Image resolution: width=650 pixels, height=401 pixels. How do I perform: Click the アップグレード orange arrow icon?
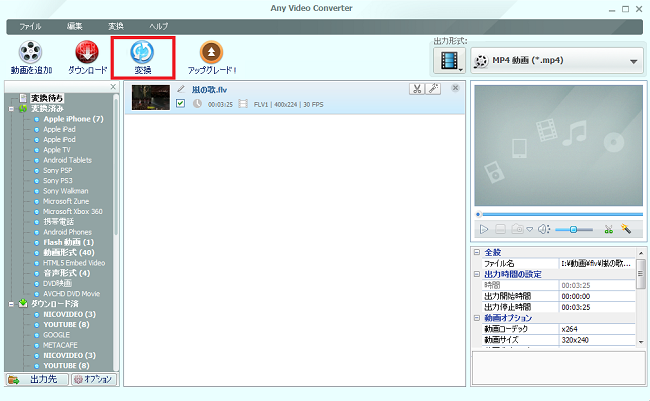tap(211, 52)
